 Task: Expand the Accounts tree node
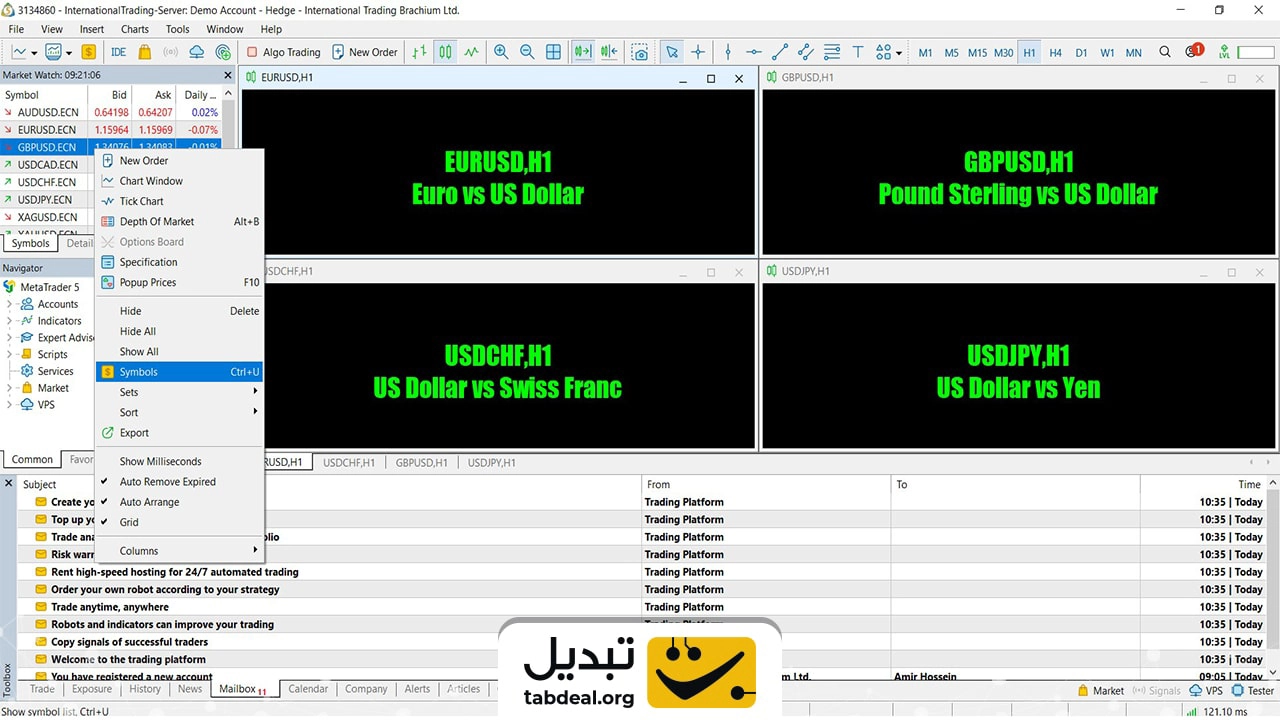pyautogui.click(x=10, y=304)
